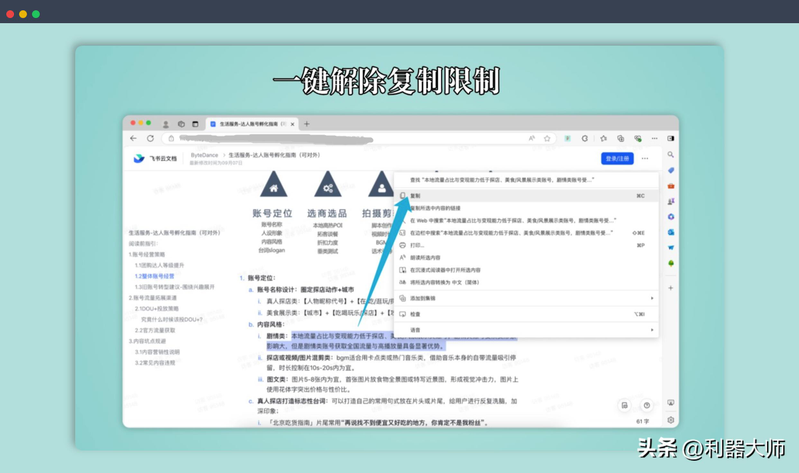Go to outline item 阅读前指引
This screenshot has width=799, height=473.
(143, 244)
